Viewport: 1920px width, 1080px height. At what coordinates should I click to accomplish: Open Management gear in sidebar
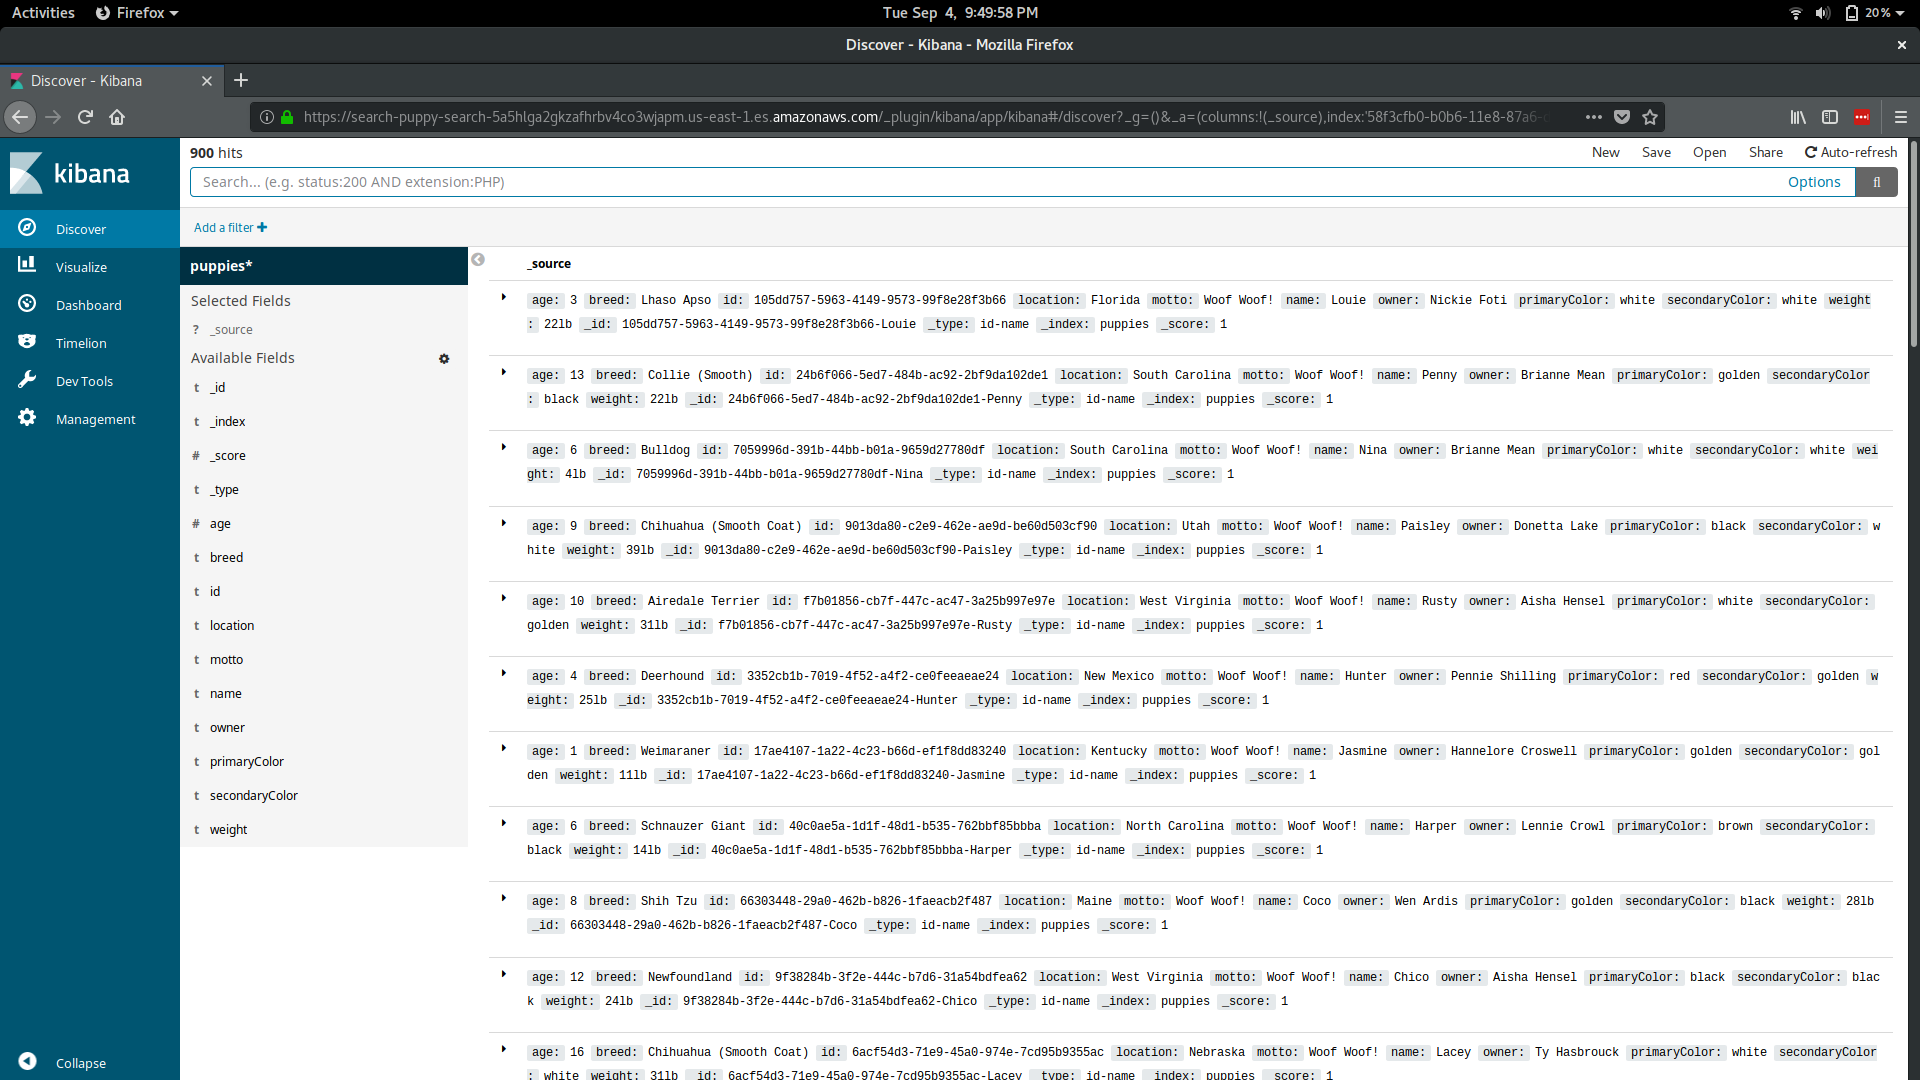[x=27, y=418]
